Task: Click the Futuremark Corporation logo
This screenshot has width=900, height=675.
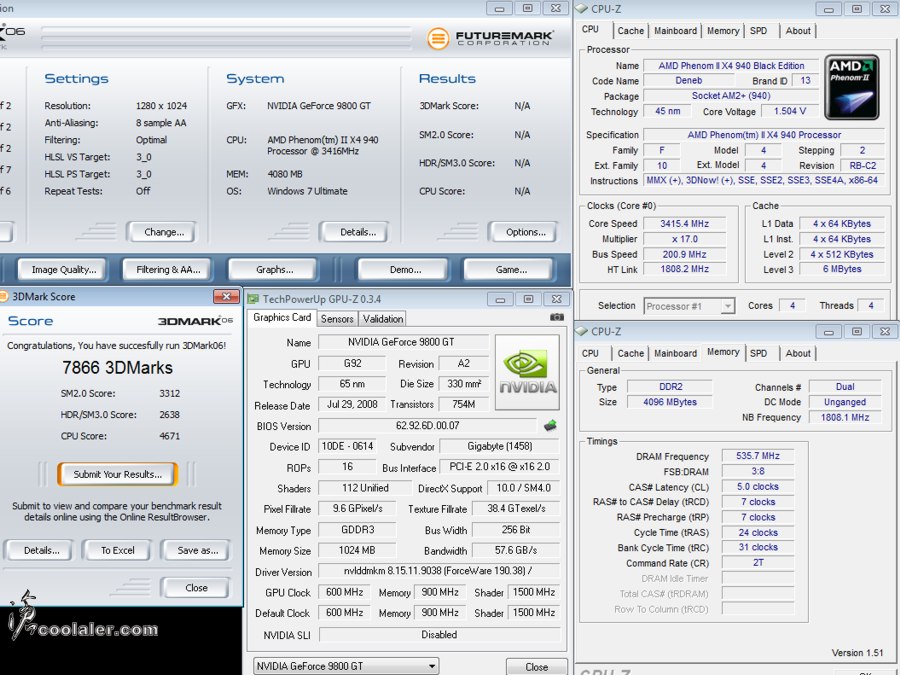Action: click(x=490, y=38)
